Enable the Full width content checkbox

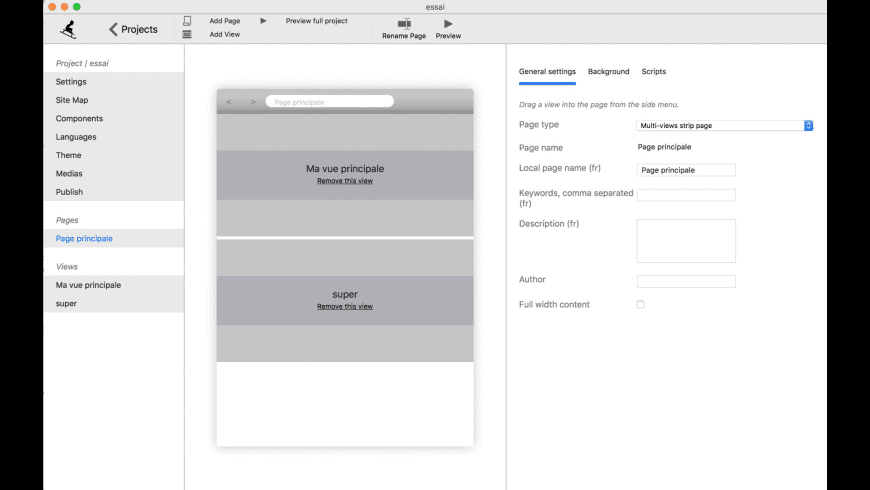point(641,304)
